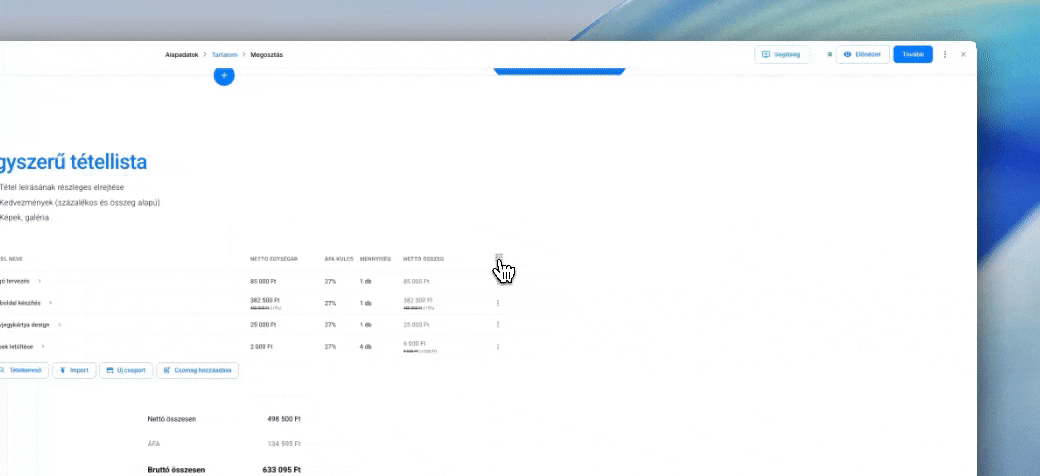Click the Import button
The height and width of the screenshot is (476, 1040).
tap(74, 370)
